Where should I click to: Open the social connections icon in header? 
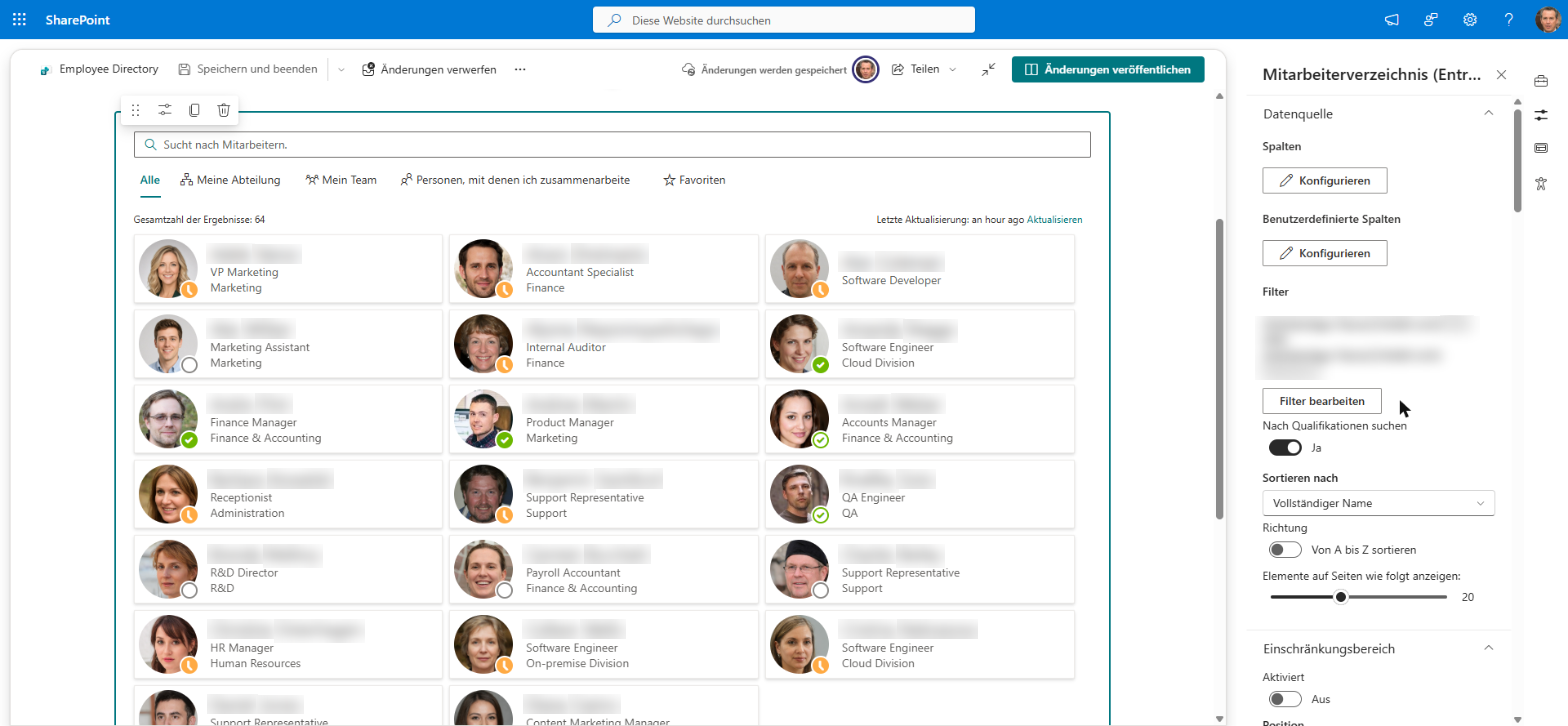pyautogui.click(x=1431, y=19)
